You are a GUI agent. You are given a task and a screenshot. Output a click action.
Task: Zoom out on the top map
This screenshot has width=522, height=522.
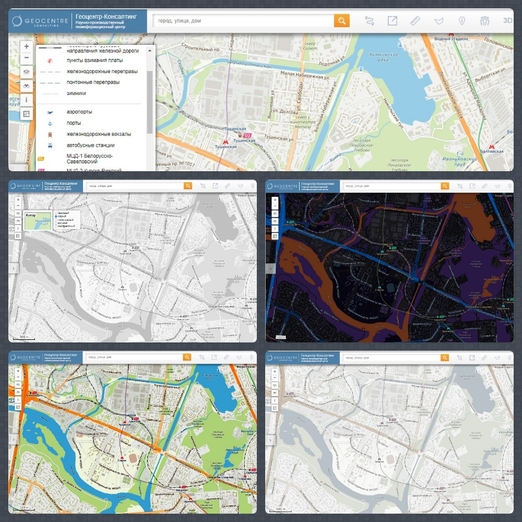point(27,58)
